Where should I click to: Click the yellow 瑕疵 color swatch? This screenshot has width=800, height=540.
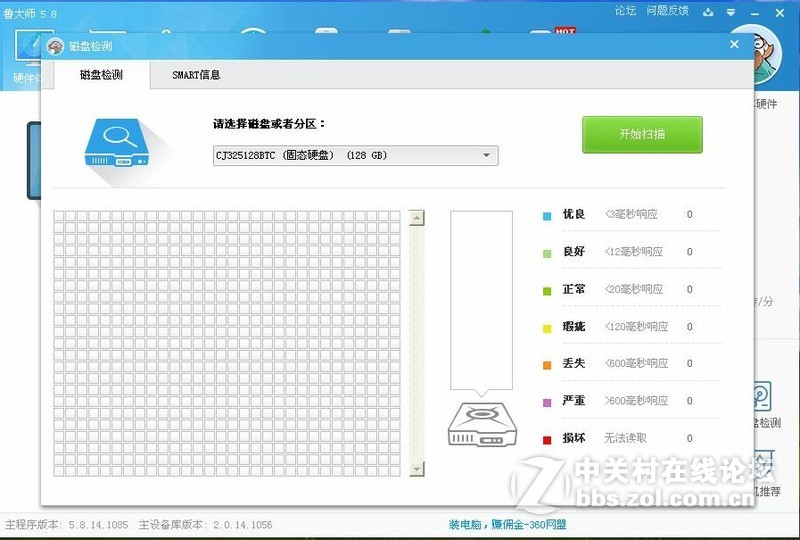[547, 328]
